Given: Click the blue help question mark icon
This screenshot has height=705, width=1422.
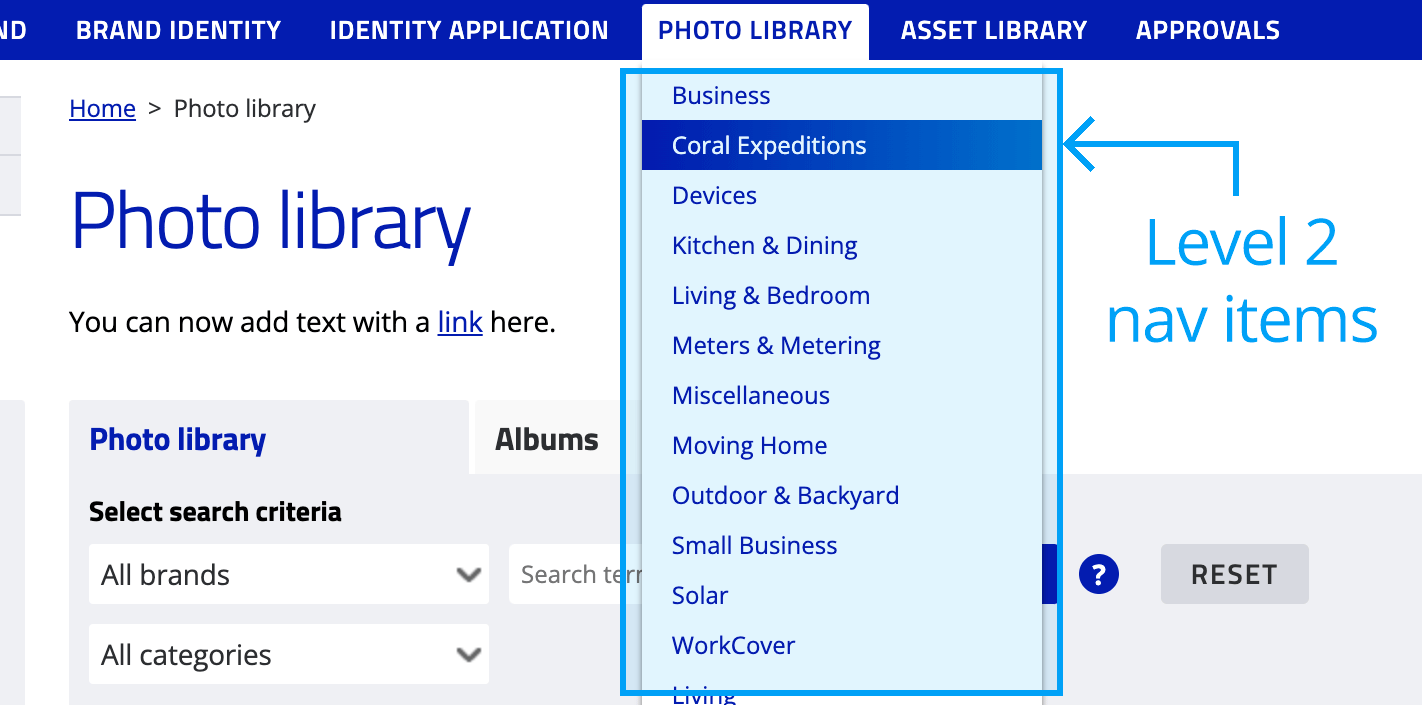Looking at the screenshot, I should (1098, 575).
